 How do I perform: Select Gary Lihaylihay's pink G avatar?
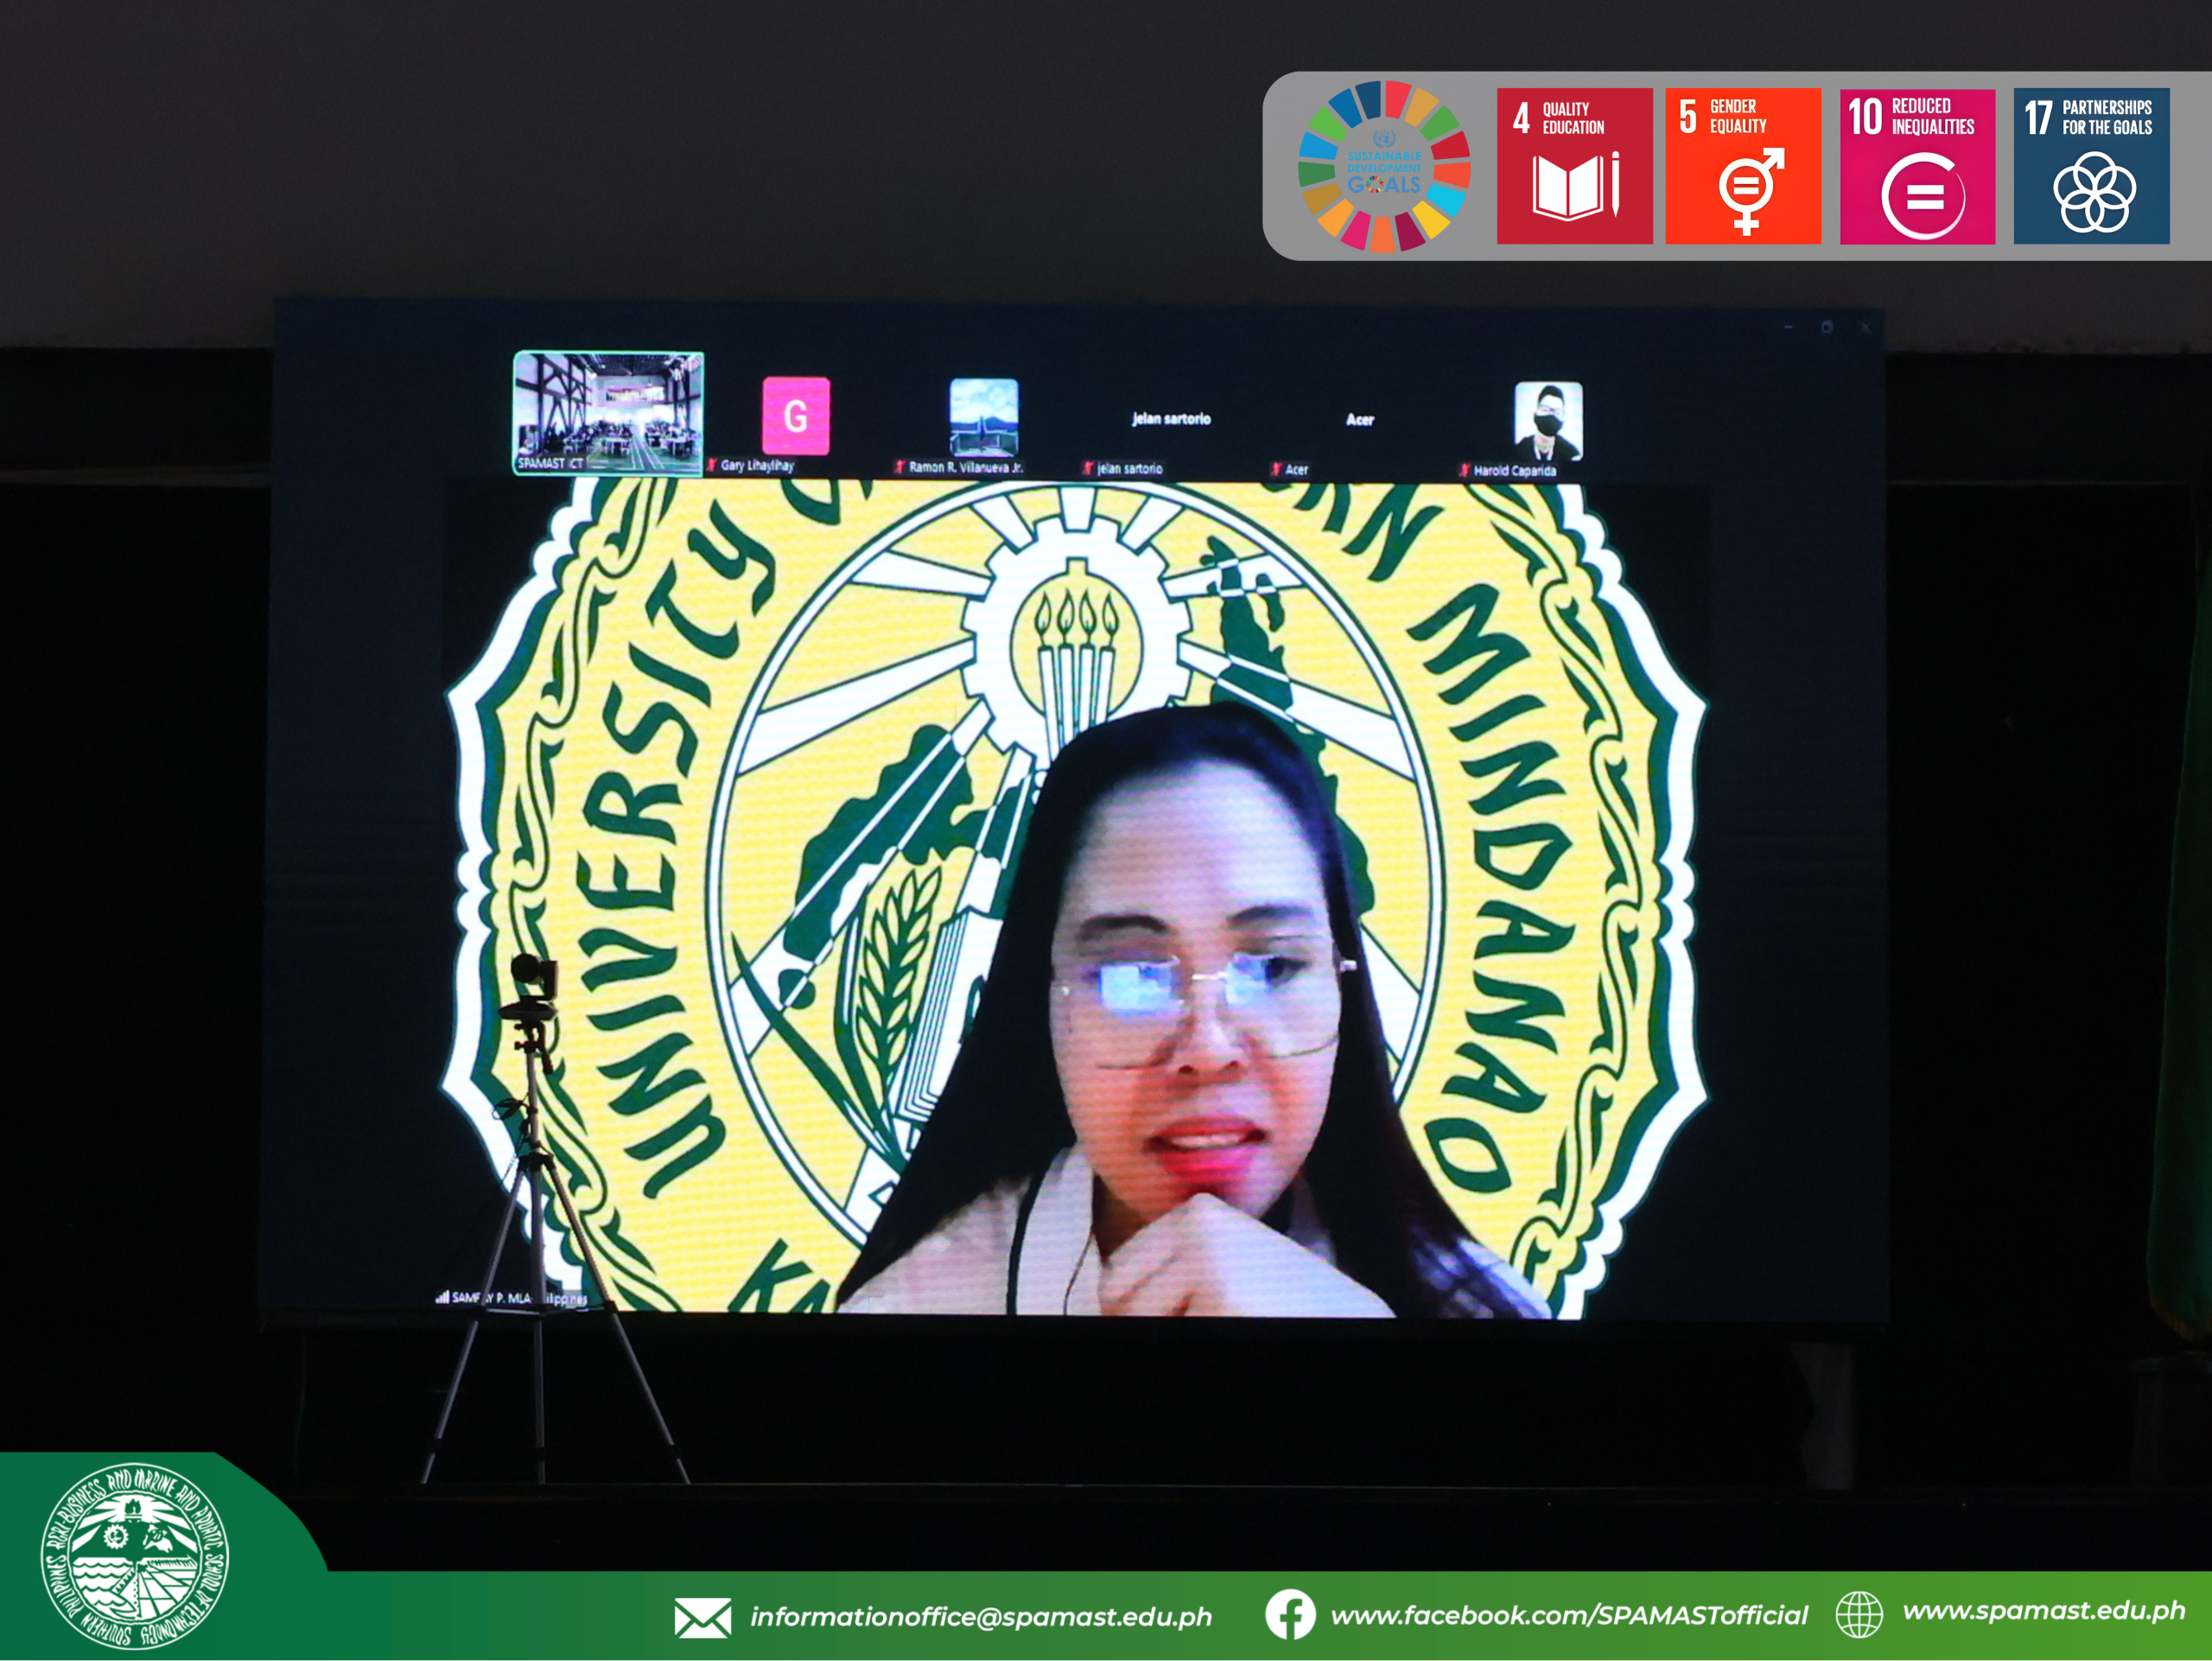pos(795,416)
